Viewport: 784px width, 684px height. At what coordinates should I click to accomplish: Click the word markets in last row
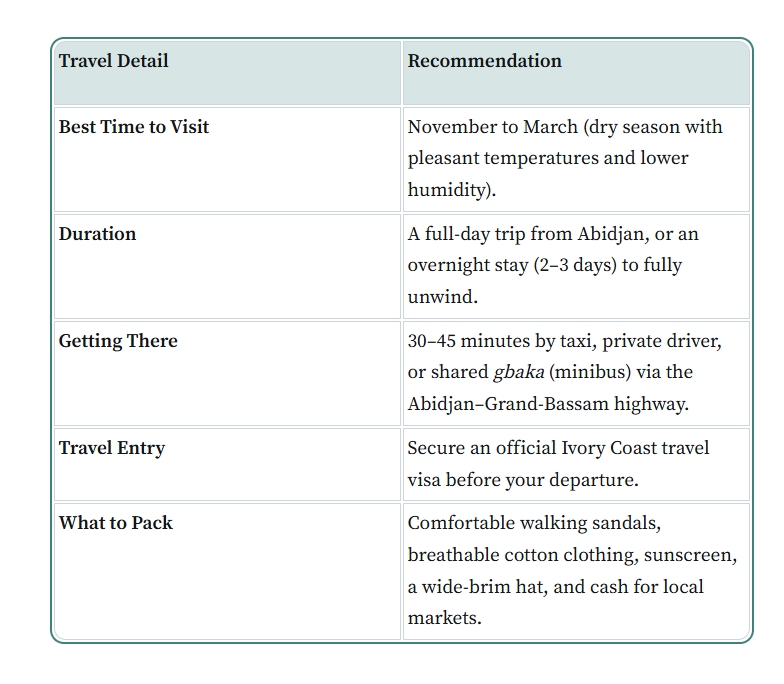[x=444, y=618]
